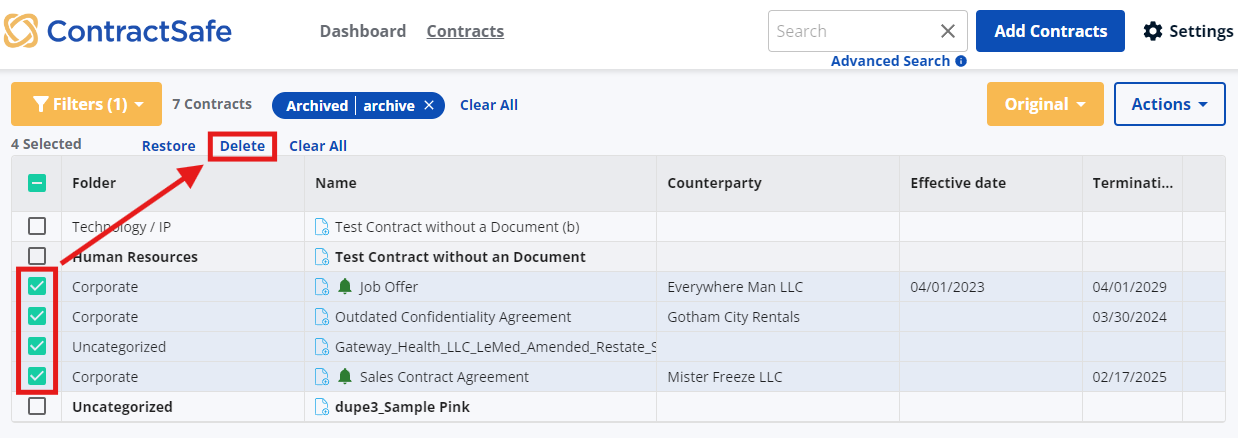Screen dimensions: 1238x438
Task: Check the Technology / IP row checkbox
Action: pos(37,226)
